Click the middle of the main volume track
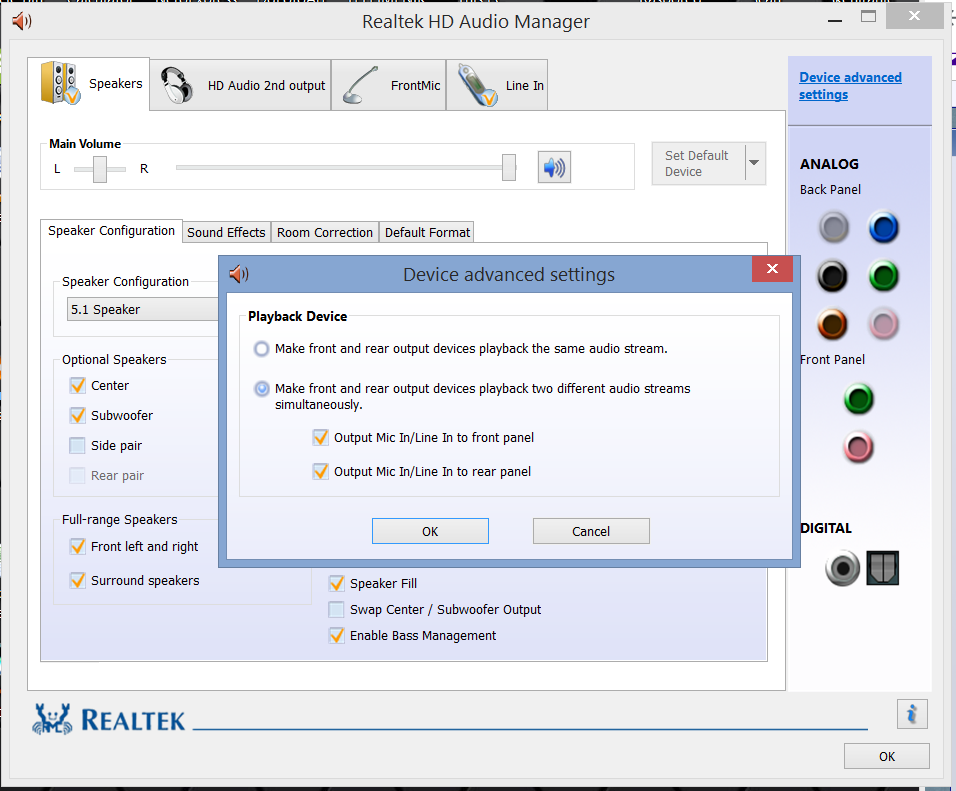 [x=346, y=167]
